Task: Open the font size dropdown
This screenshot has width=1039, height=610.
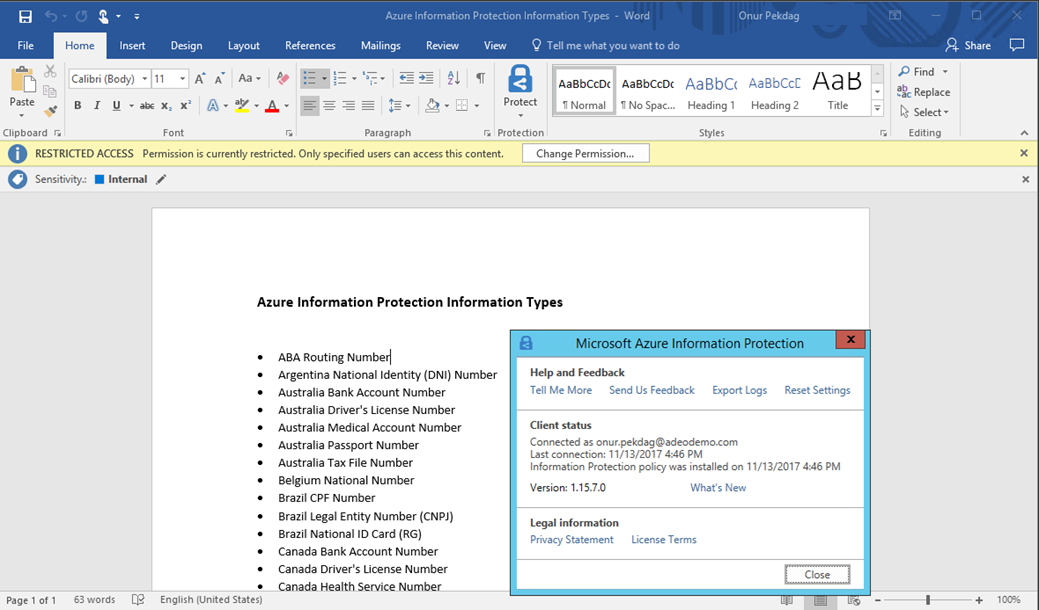Action: click(182, 79)
